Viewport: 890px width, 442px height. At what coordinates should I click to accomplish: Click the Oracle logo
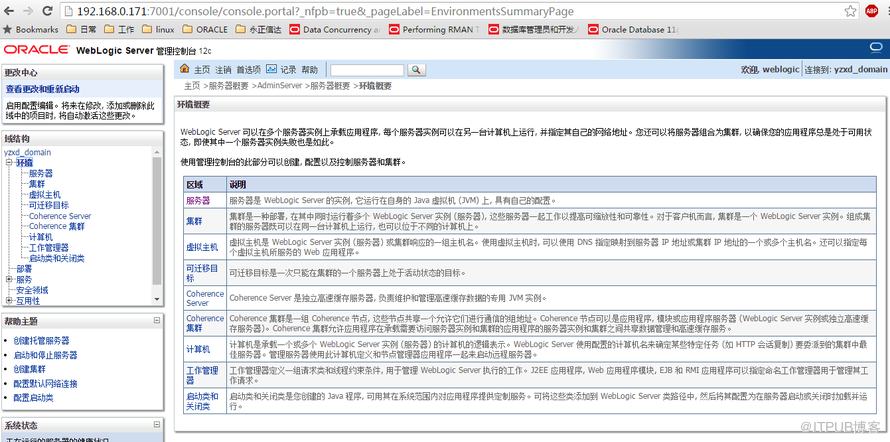coord(36,50)
